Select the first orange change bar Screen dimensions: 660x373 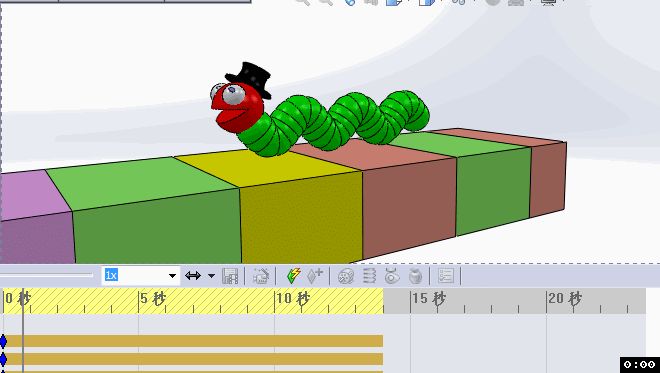tap(195, 341)
